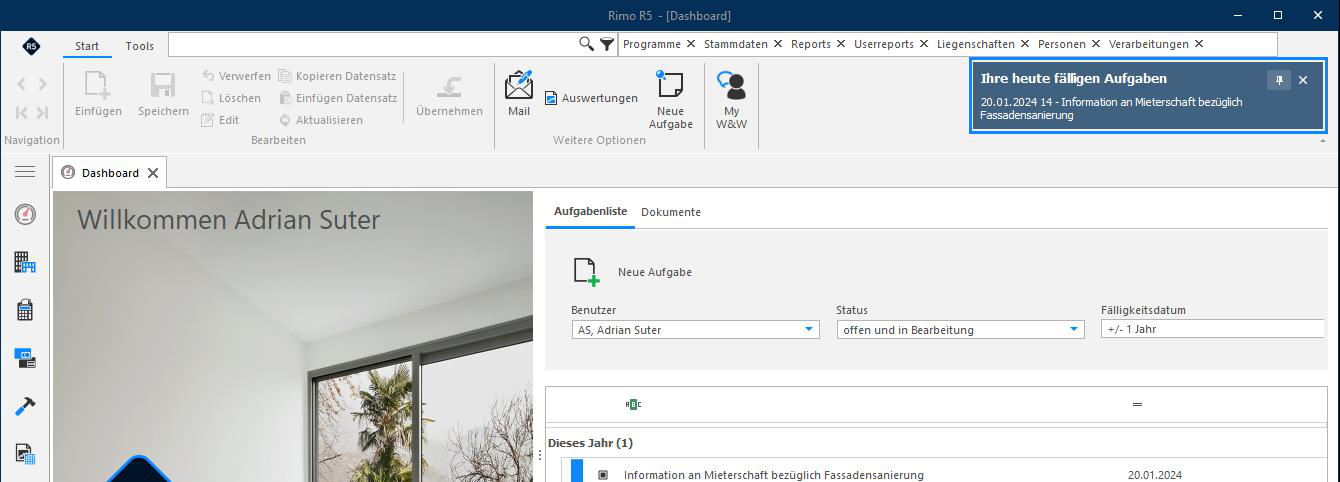Click Einfügen Datensatz

[x=338, y=98]
